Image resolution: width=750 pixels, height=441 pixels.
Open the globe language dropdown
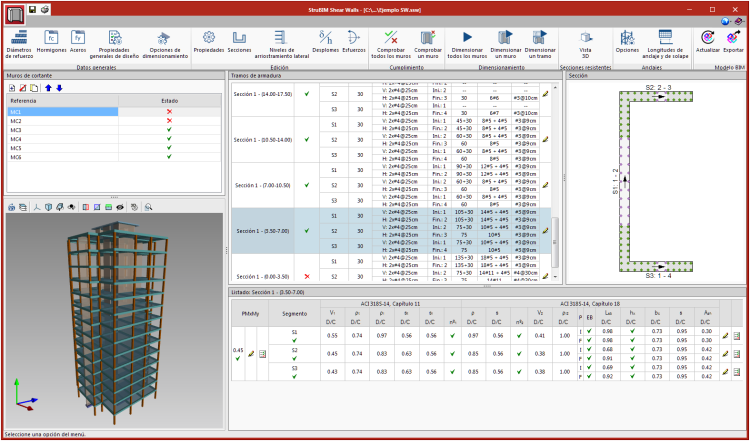pyautogui.click(x=726, y=20)
